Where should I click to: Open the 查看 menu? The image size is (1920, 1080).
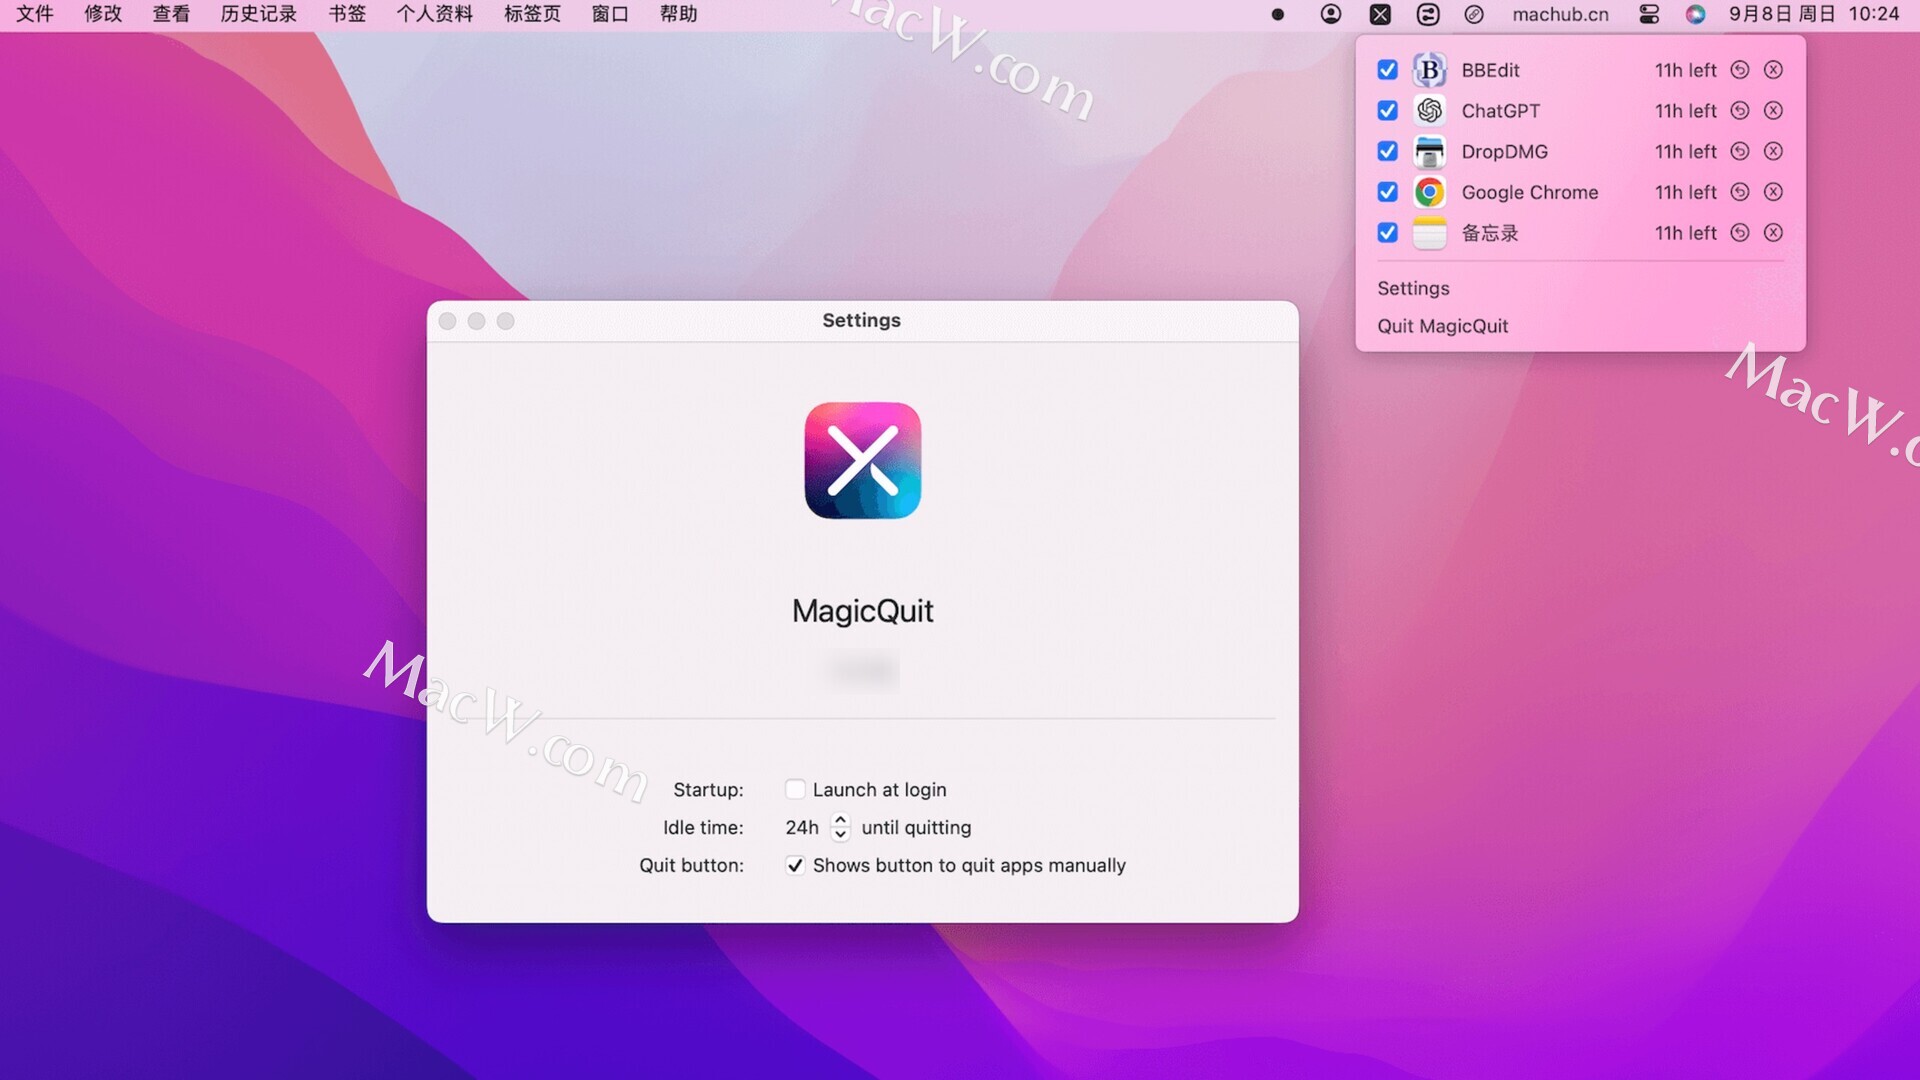pos(171,14)
